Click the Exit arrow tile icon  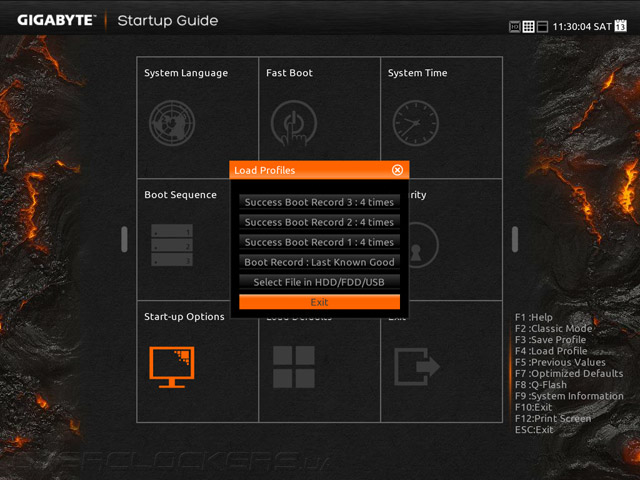click(x=417, y=367)
